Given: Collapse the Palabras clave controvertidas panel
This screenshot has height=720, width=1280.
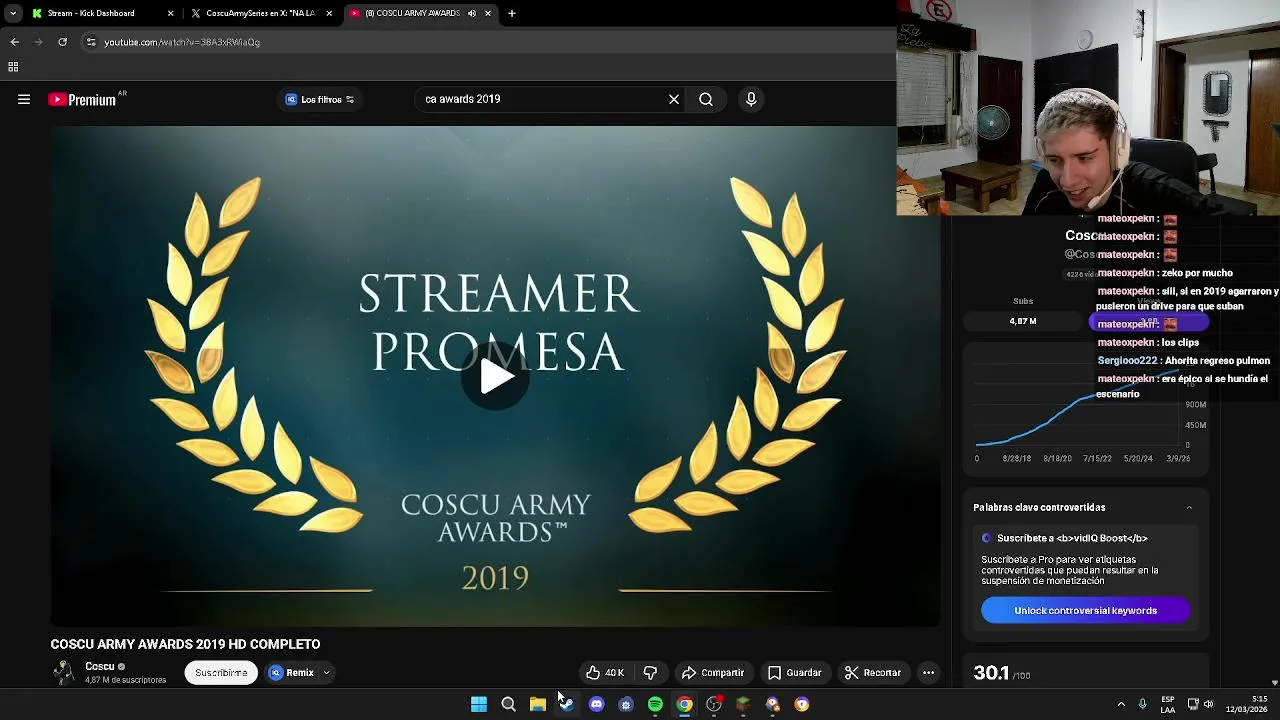Looking at the screenshot, I should (1189, 508).
